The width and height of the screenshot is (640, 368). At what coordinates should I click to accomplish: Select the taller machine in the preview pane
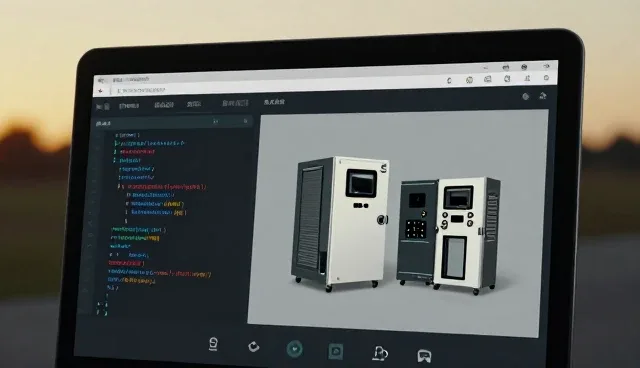click(x=340, y=224)
